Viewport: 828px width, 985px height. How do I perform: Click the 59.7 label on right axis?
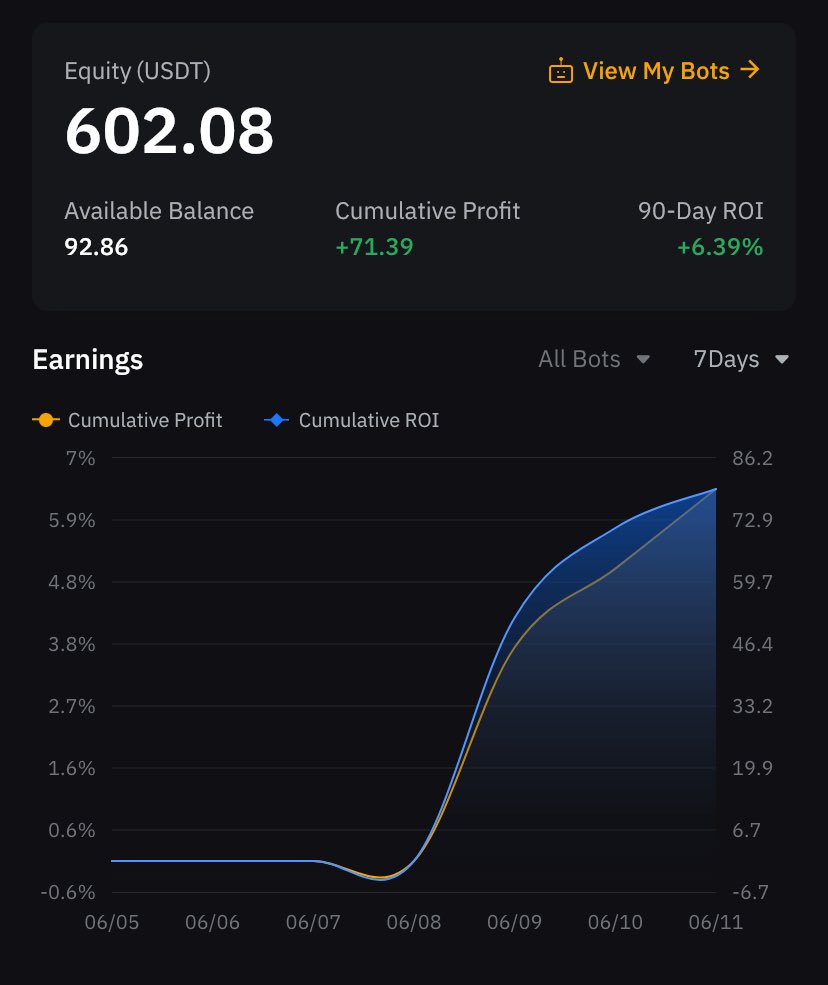pyautogui.click(x=752, y=582)
